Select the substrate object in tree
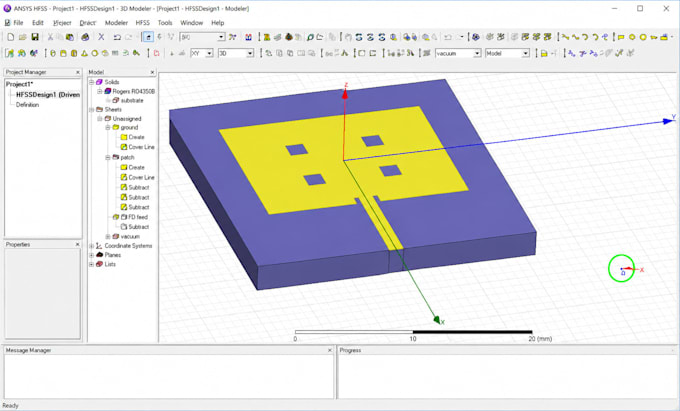This screenshot has width=680, height=411. [132, 101]
